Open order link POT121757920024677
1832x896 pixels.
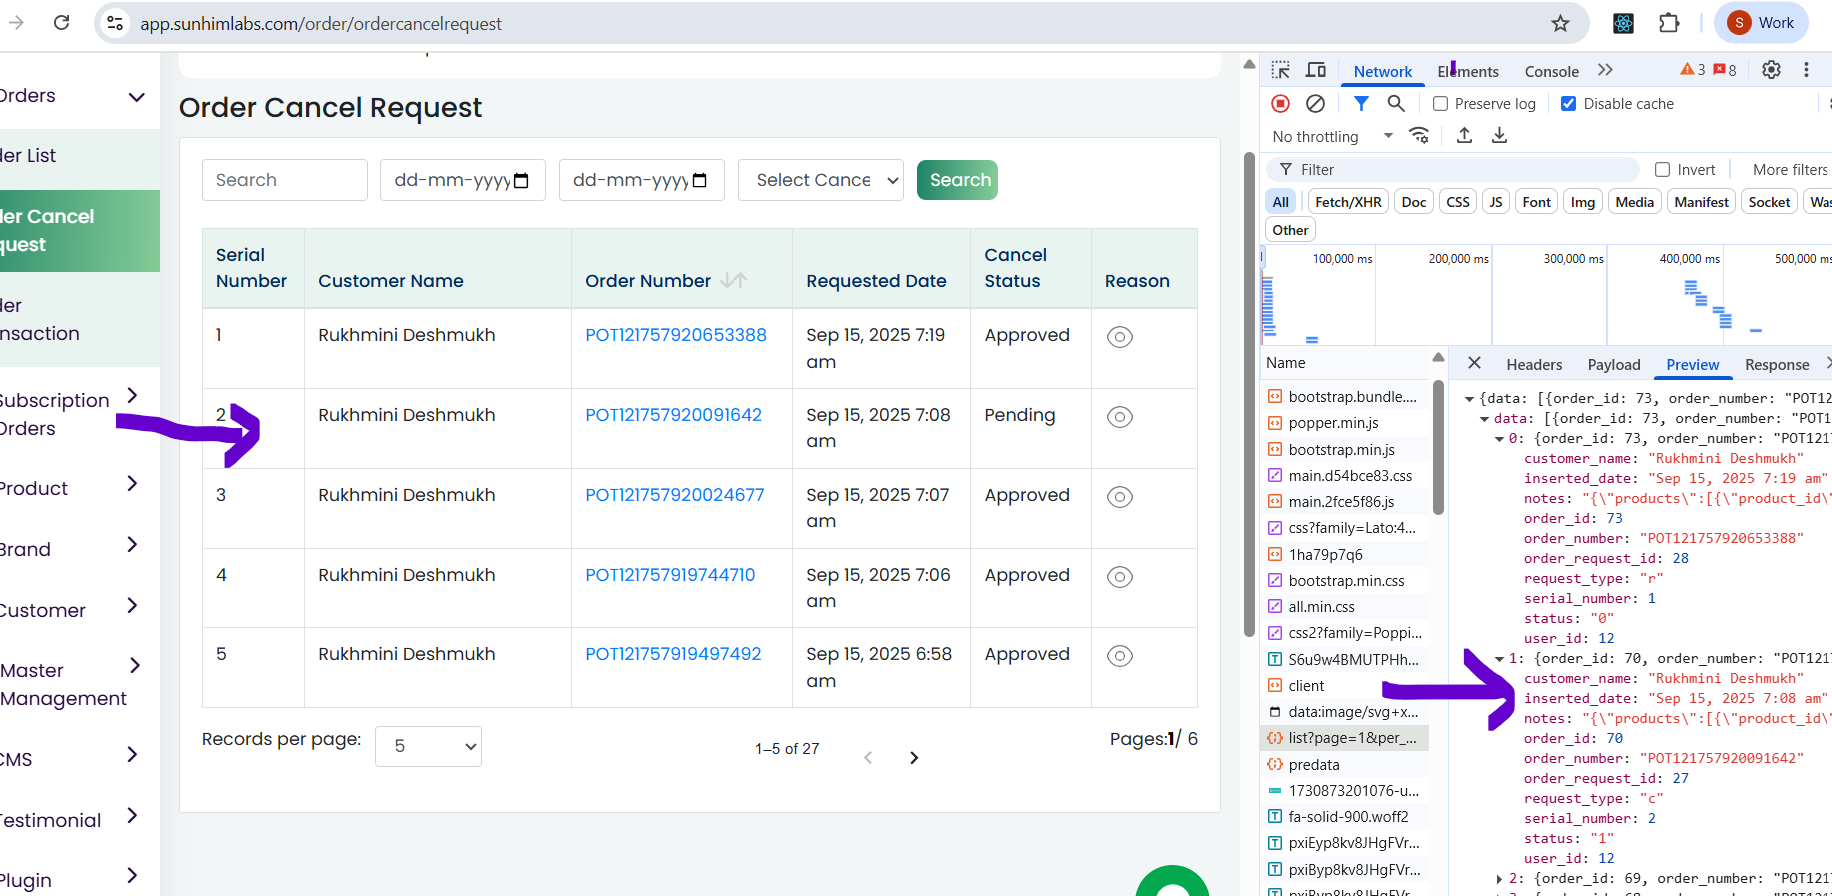(x=675, y=495)
